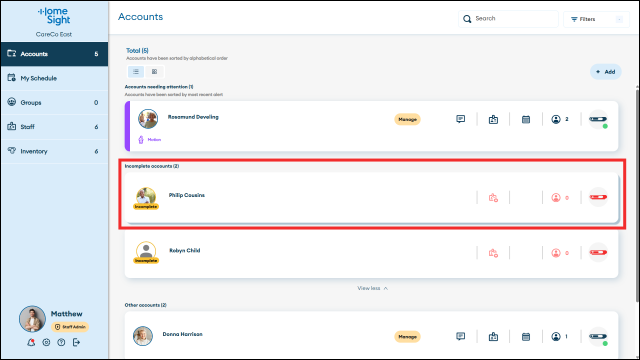The width and height of the screenshot is (640, 360).
Task: Switch to grid view
Action: (x=154, y=72)
